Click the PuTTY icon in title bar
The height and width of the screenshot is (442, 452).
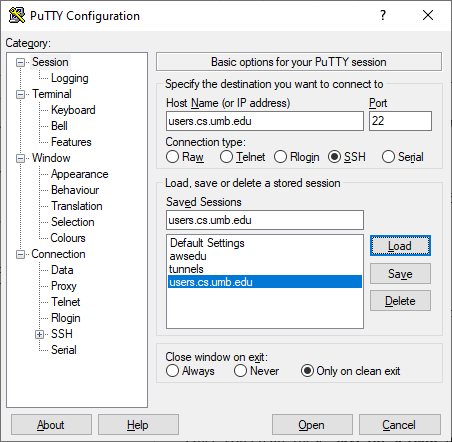[x=17, y=15]
